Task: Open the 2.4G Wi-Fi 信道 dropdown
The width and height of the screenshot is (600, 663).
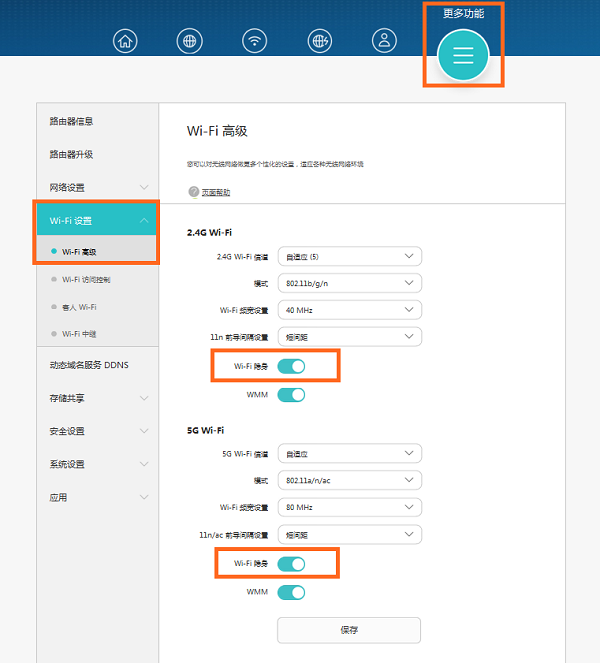Action: (349, 256)
